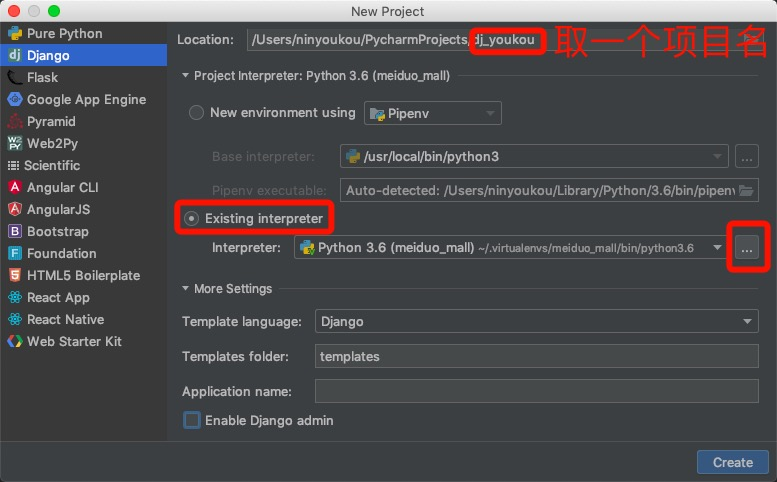Collapse the More Settings section
Screen dimensions: 777x482
coord(185,288)
